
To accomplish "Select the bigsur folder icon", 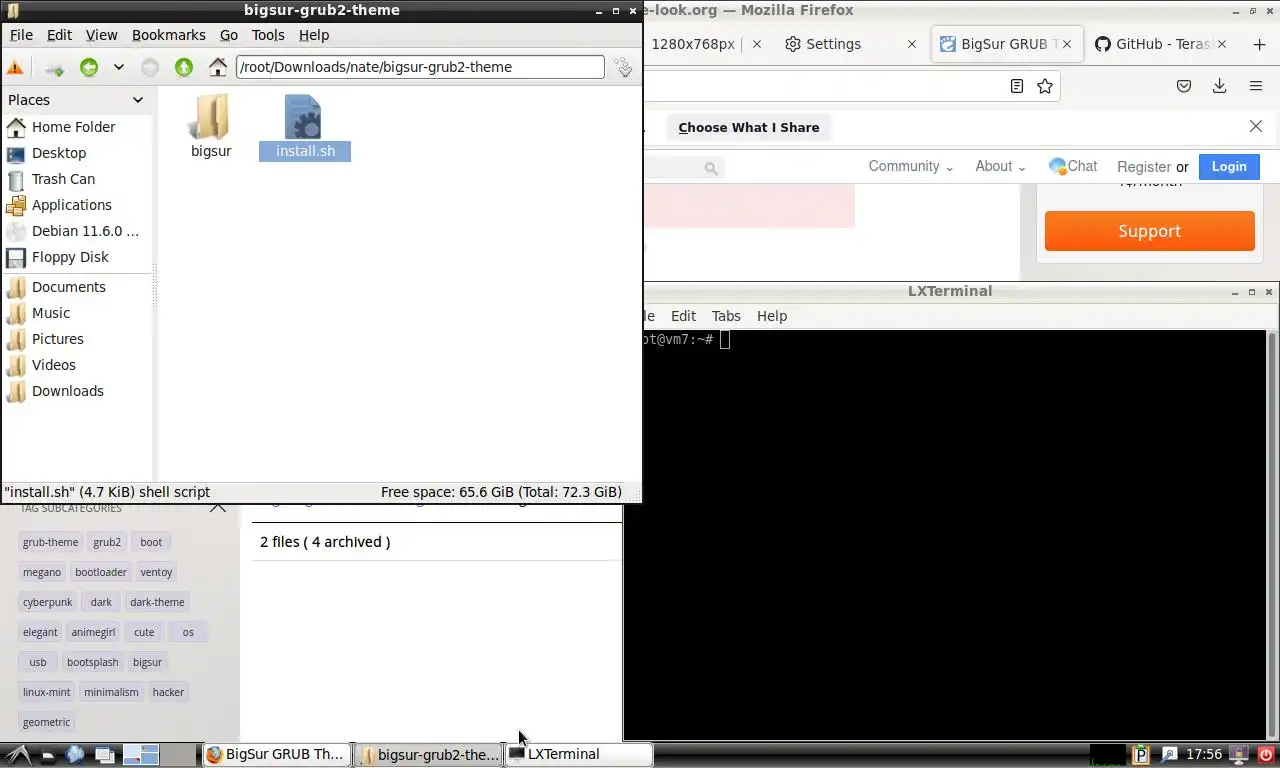I will [211, 117].
